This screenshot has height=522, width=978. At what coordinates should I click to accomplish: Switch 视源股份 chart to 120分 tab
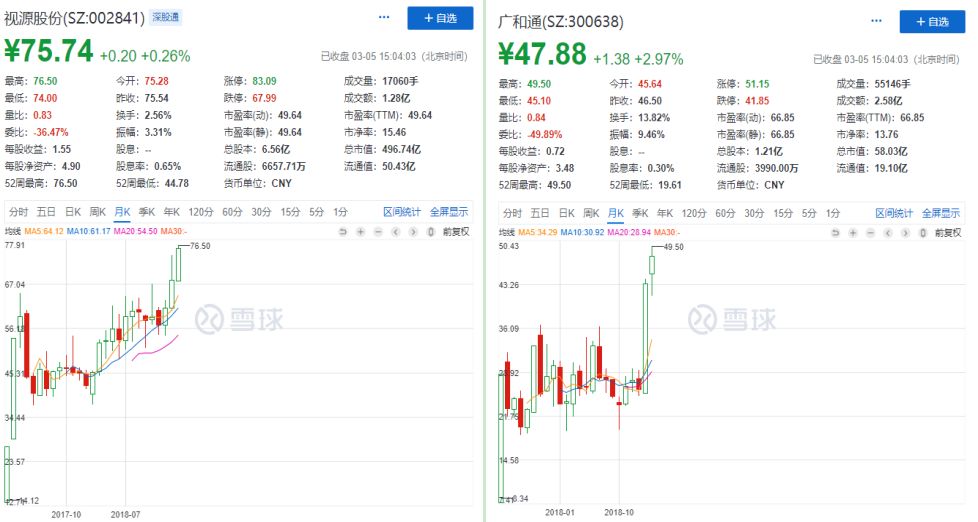click(201, 212)
